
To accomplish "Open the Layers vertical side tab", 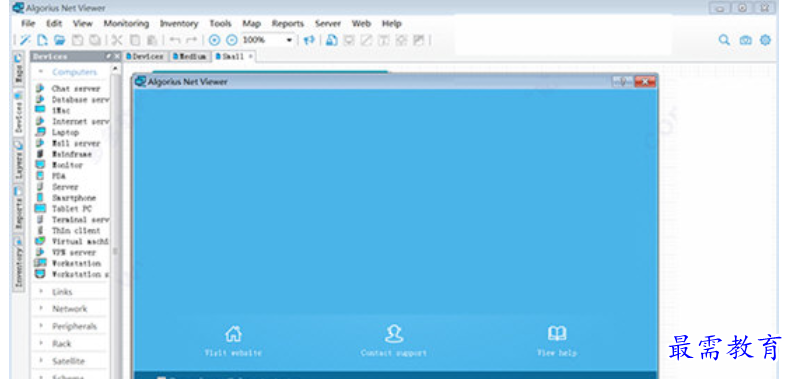I will pos(18,161).
